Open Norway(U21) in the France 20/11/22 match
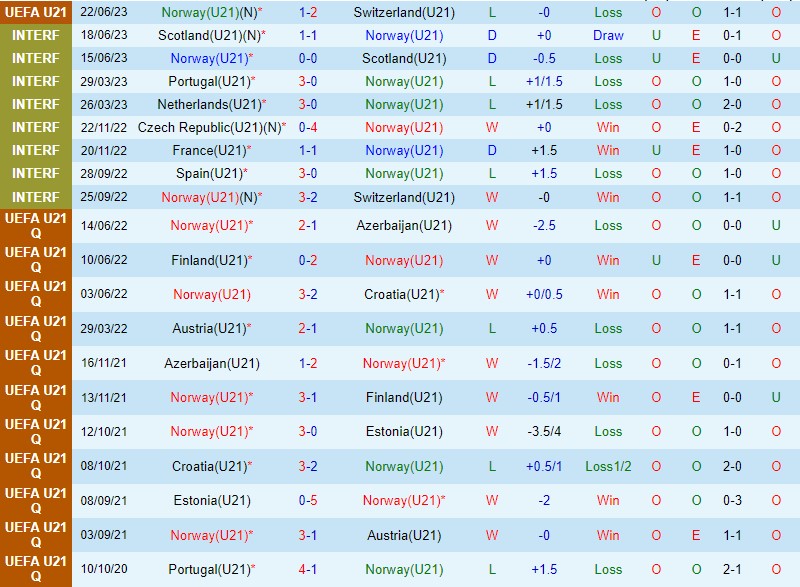This screenshot has width=800, height=587. tap(404, 150)
